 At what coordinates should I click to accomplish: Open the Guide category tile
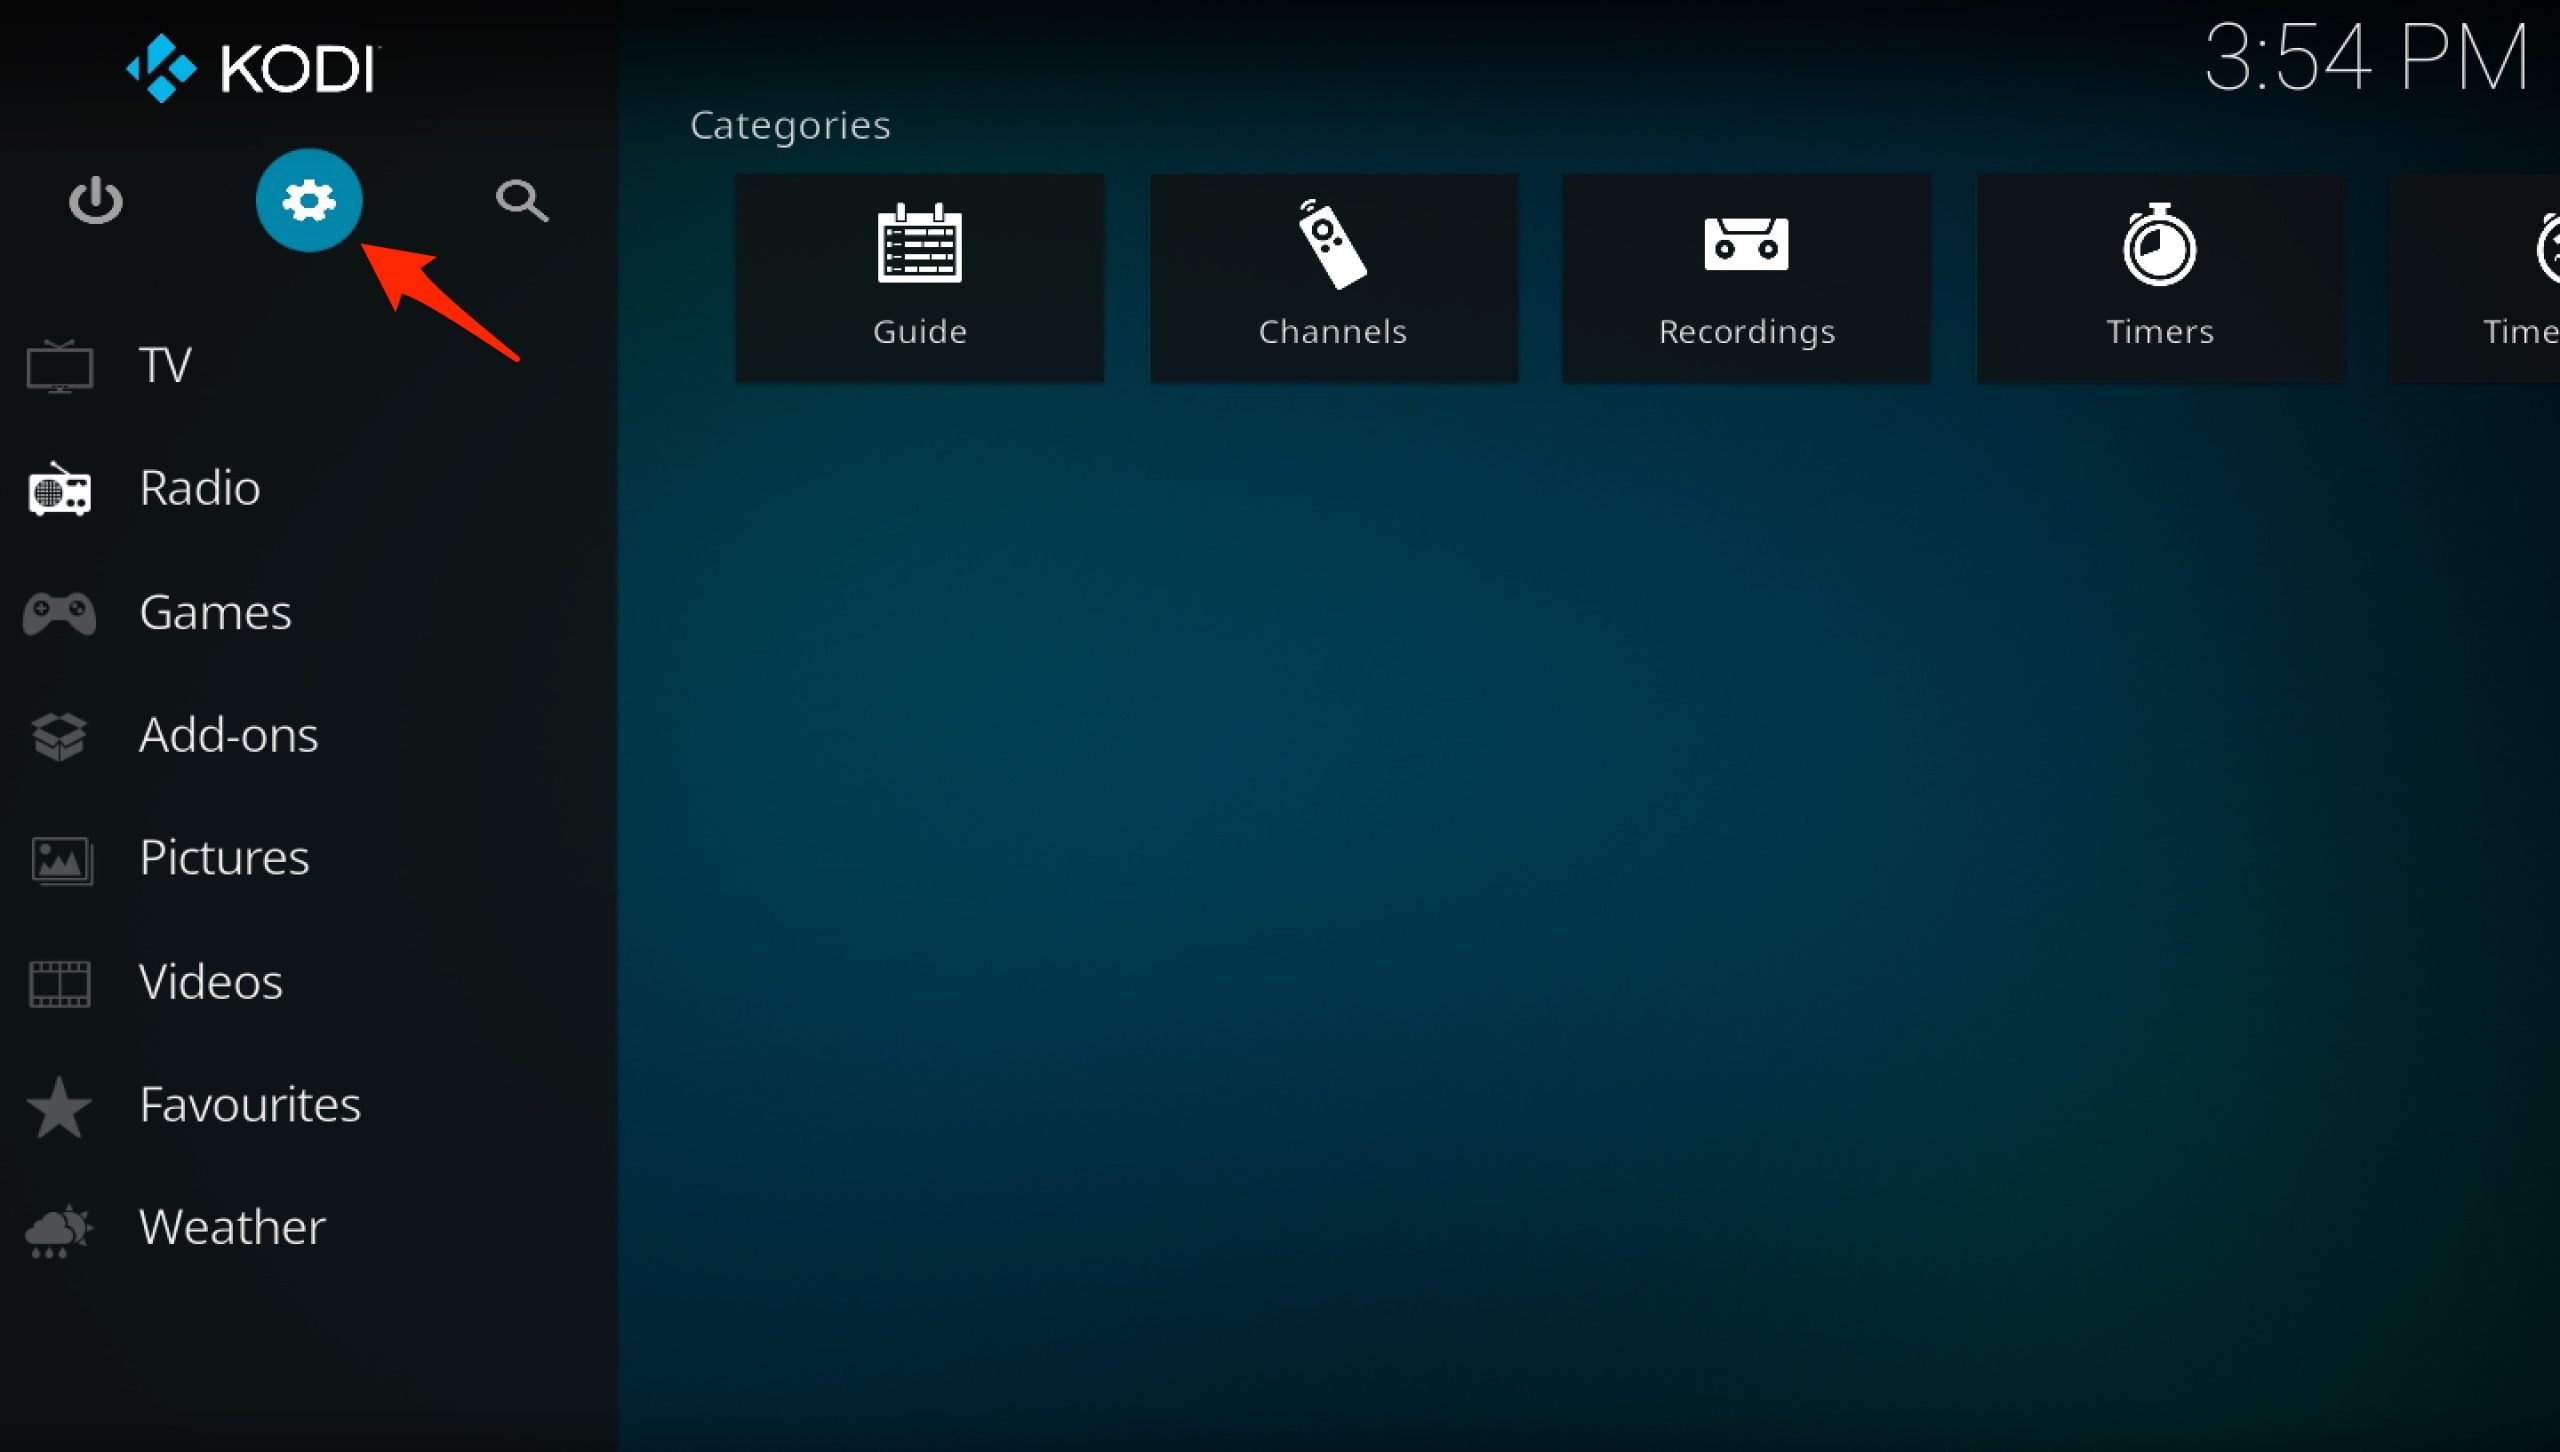919,278
